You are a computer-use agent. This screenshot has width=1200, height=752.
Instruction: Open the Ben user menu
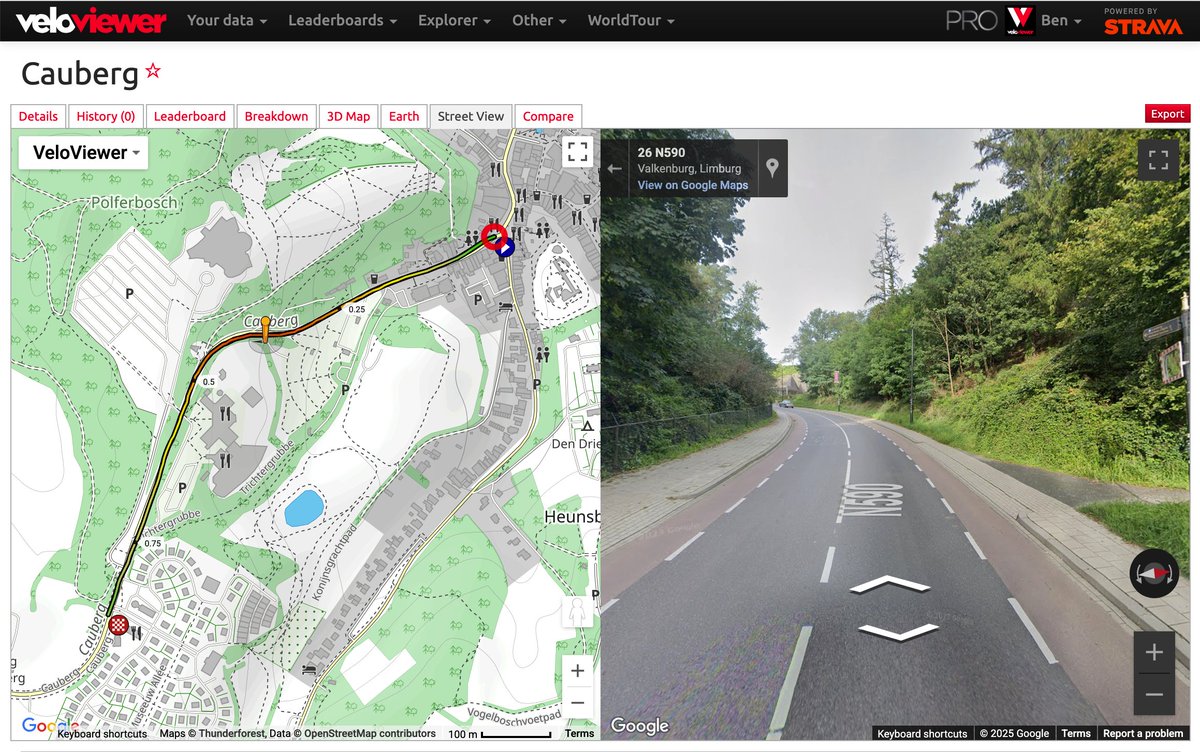tap(1061, 20)
